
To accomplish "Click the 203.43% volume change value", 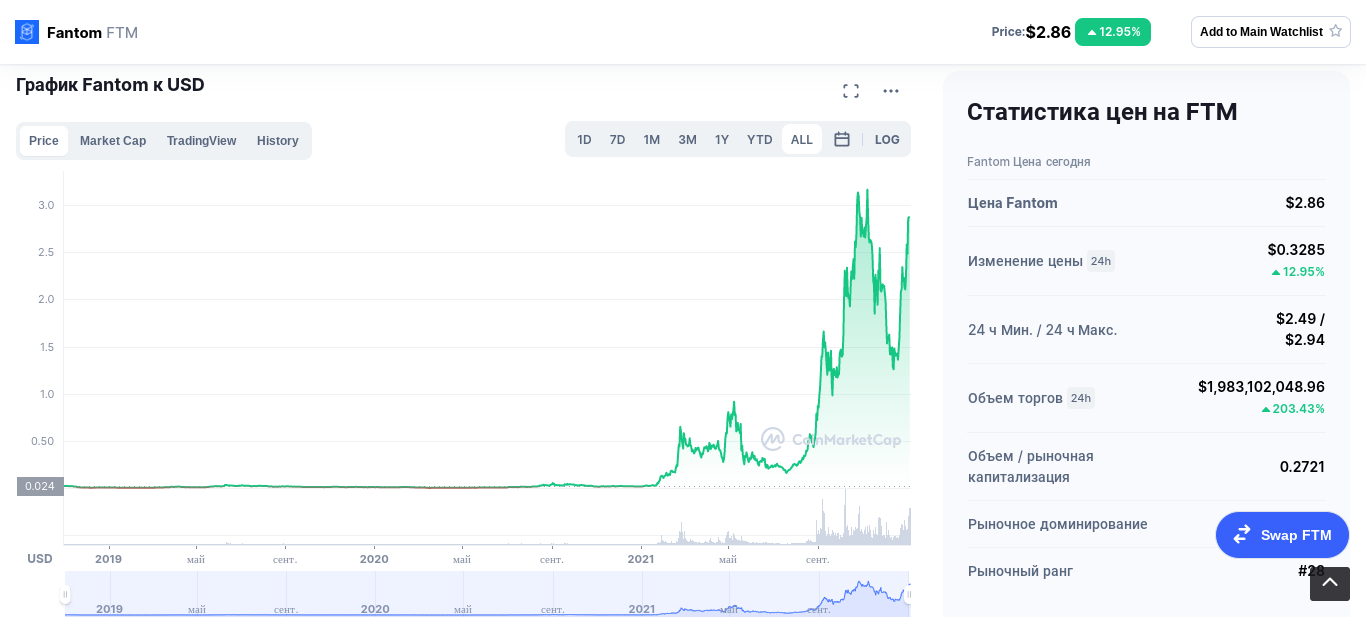I will coord(1292,409).
